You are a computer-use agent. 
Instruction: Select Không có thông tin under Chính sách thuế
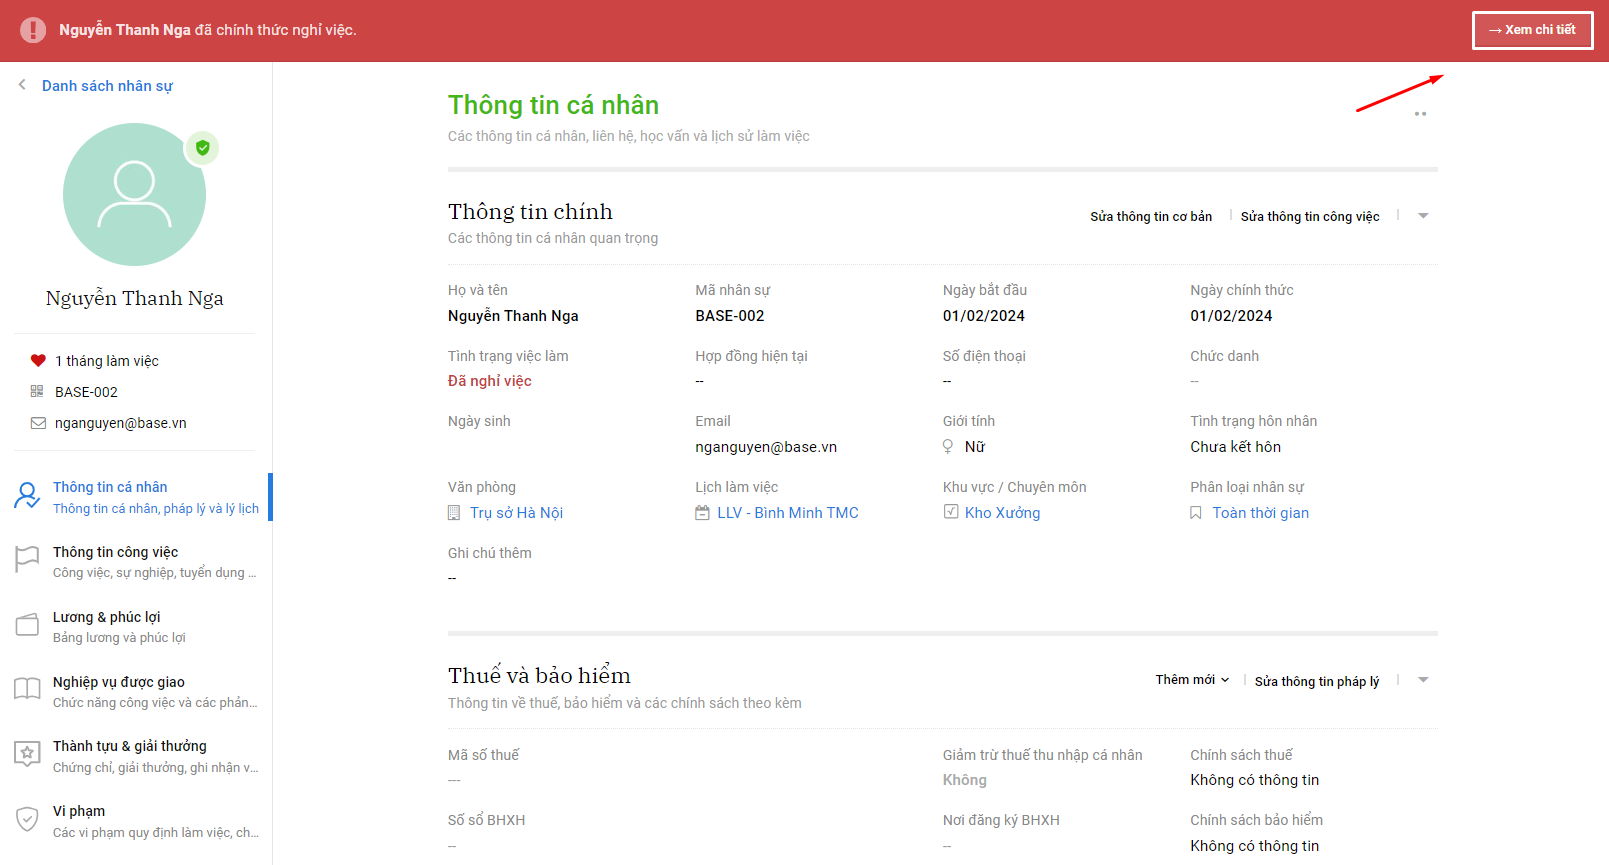point(1255,780)
